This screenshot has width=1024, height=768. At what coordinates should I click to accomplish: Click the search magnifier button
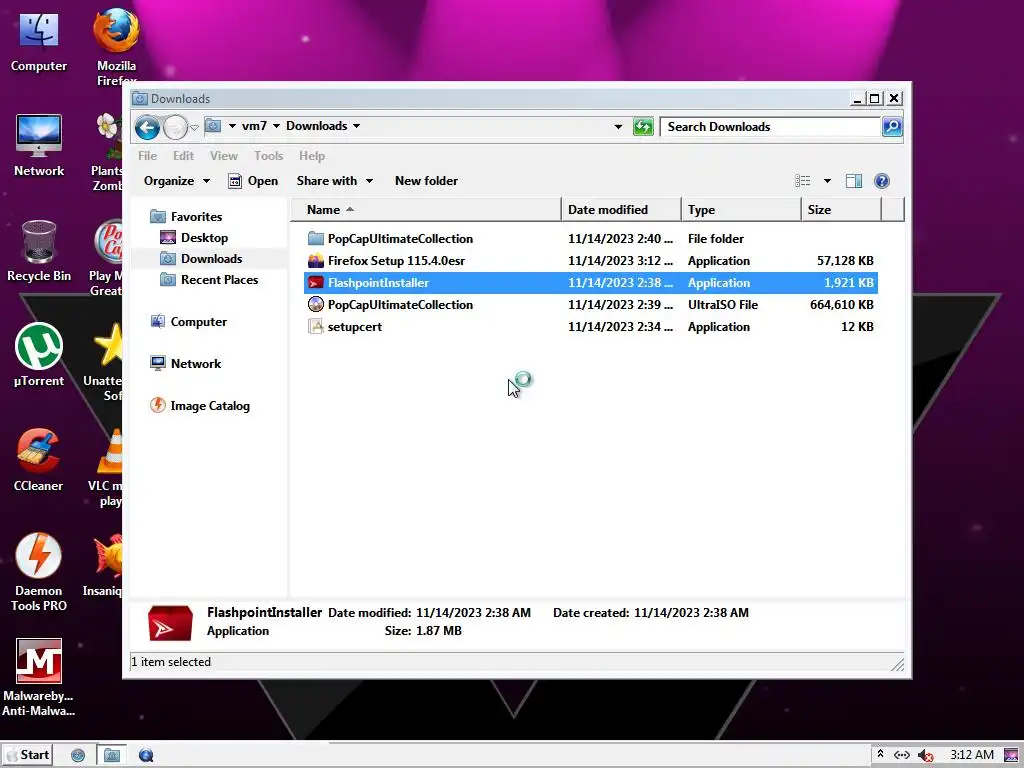892,127
